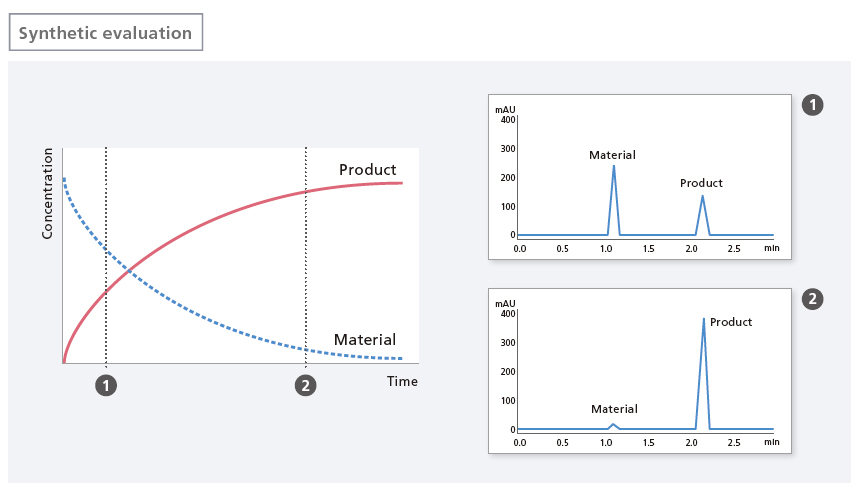Viewport: 859px width, 488px height.
Task: Click the Material text label in the bottom chromatogram
Action: pos(614,409)
